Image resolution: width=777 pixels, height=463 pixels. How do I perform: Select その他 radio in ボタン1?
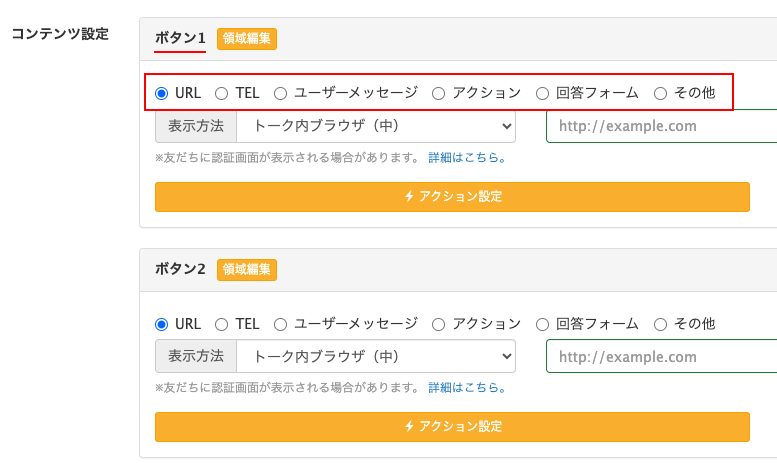click(660, 93)
